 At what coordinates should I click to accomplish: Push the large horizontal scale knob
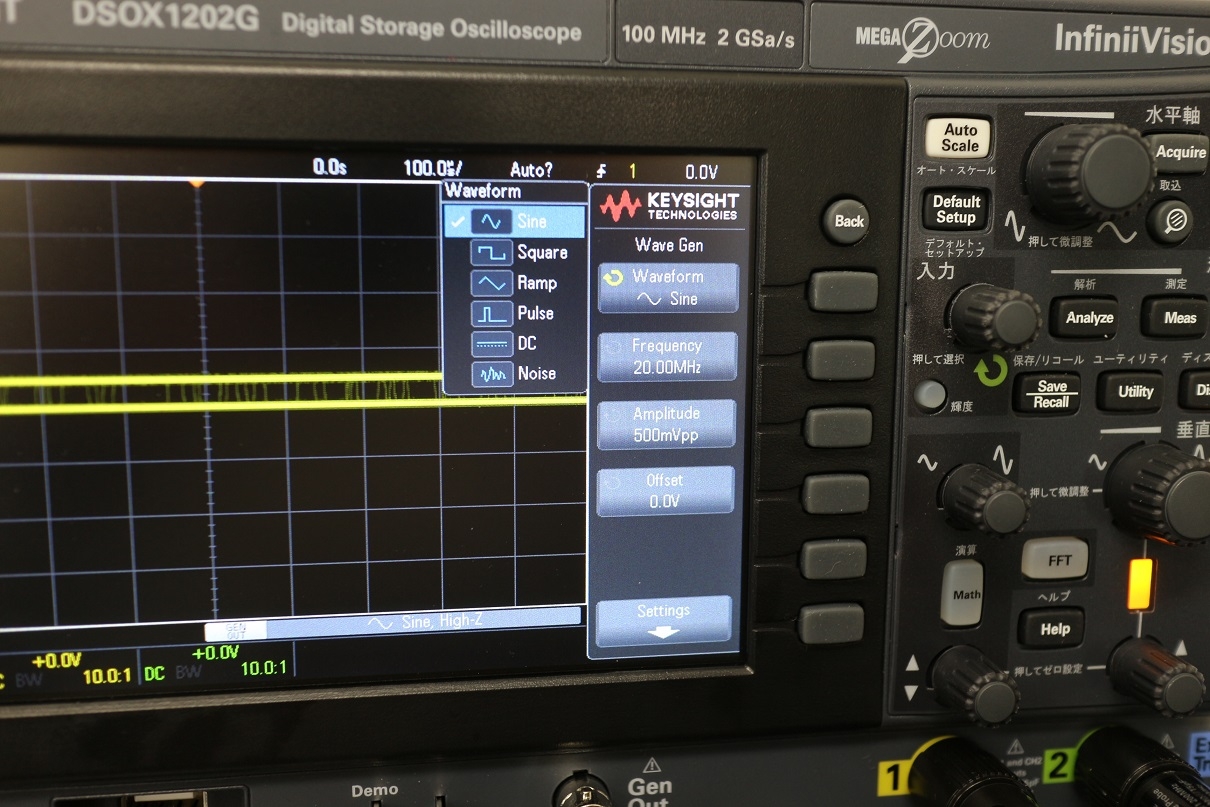[x=1088, y=175]
